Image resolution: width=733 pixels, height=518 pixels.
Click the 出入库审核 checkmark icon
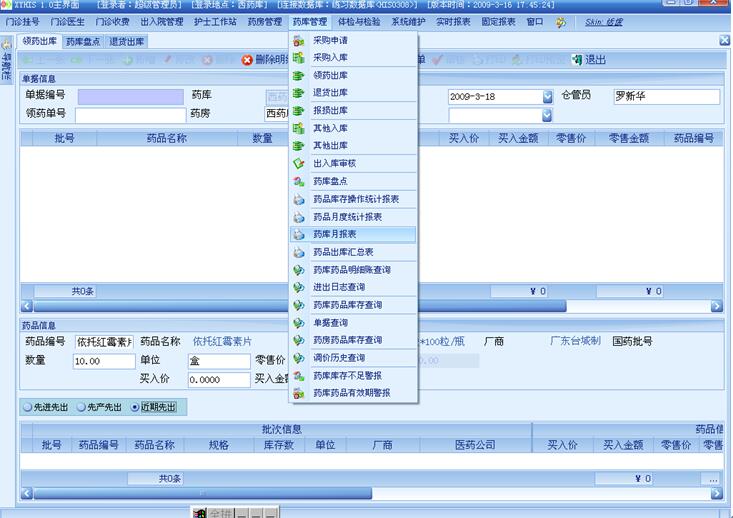[299, 164]
